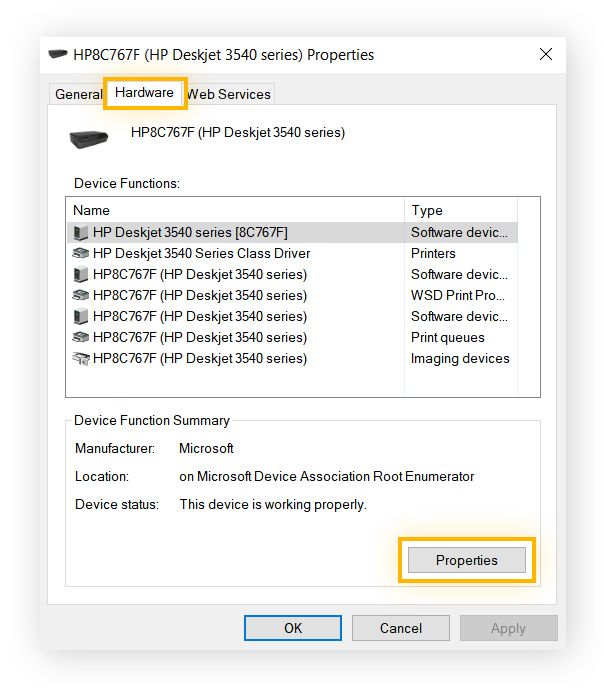This screenshot has width=604, height=688.
Task: Click the 'Microsoft' manufacturer value
Action: 206,448
